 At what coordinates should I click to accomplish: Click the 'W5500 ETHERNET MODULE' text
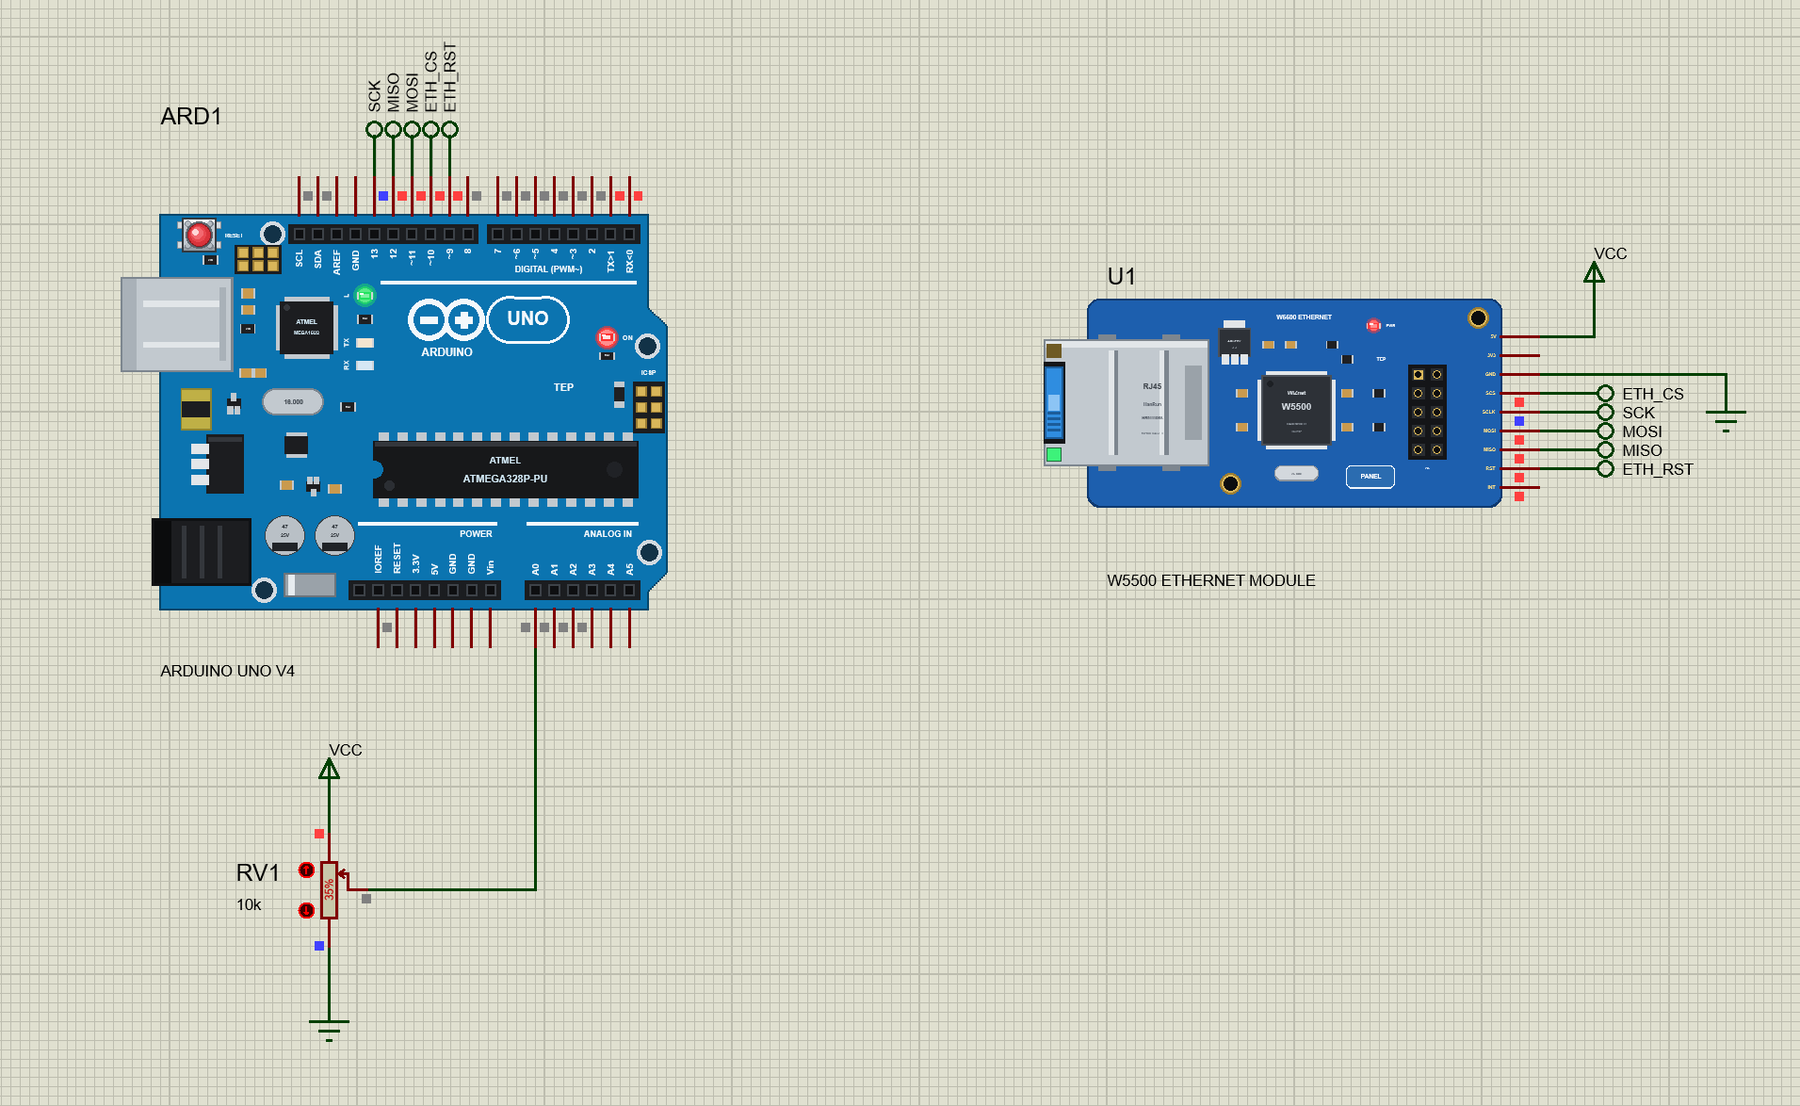pyautogui.click(x=1211, y=580)
